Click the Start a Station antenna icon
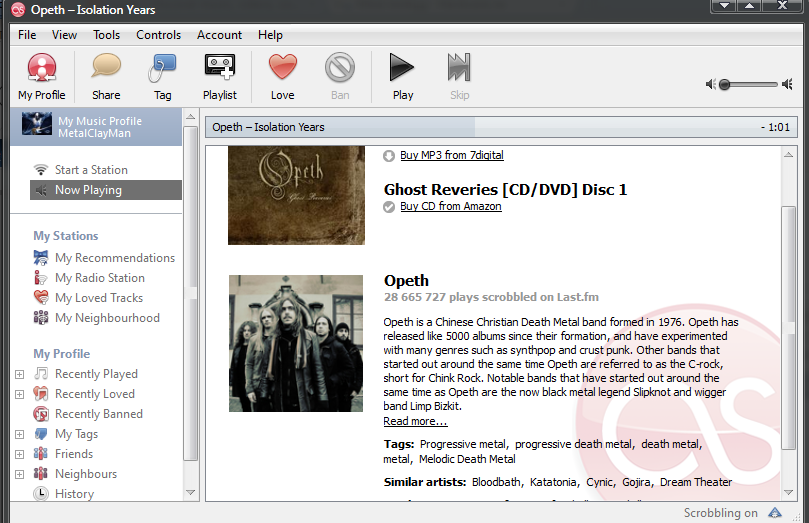 pyautogui.click(x=40, y=170)
